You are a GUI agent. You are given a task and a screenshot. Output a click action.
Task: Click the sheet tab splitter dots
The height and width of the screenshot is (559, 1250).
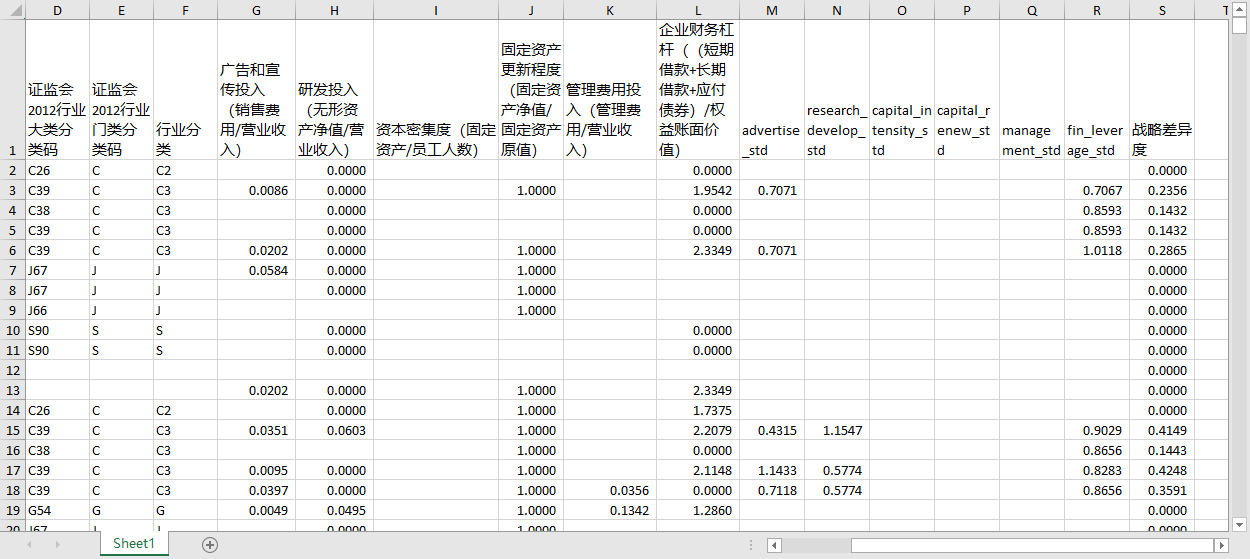[752, 545]
